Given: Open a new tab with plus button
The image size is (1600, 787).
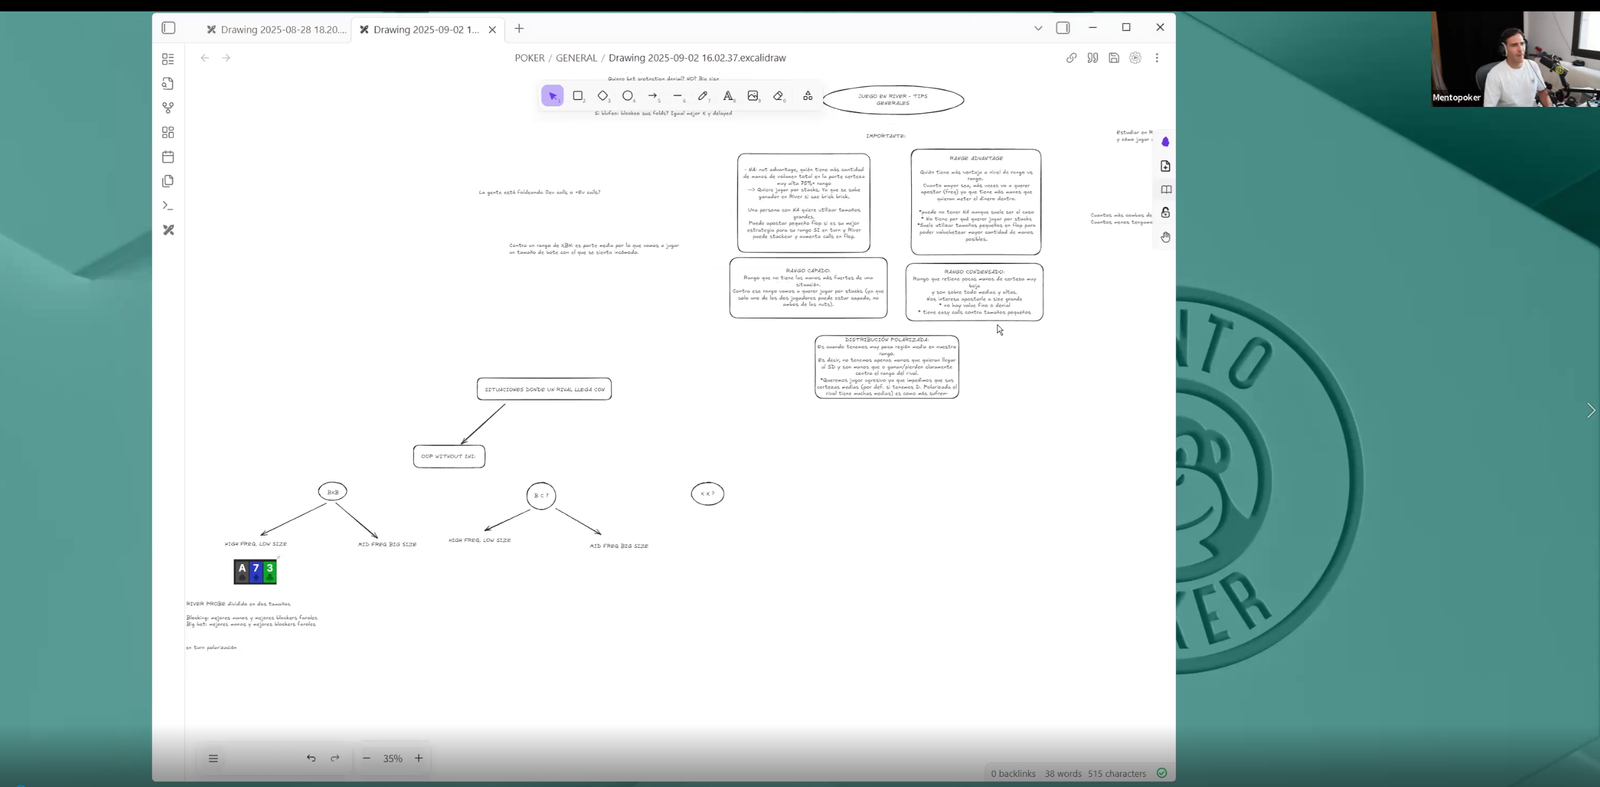Looking at the screenshot, I should (x=519, y=28).
